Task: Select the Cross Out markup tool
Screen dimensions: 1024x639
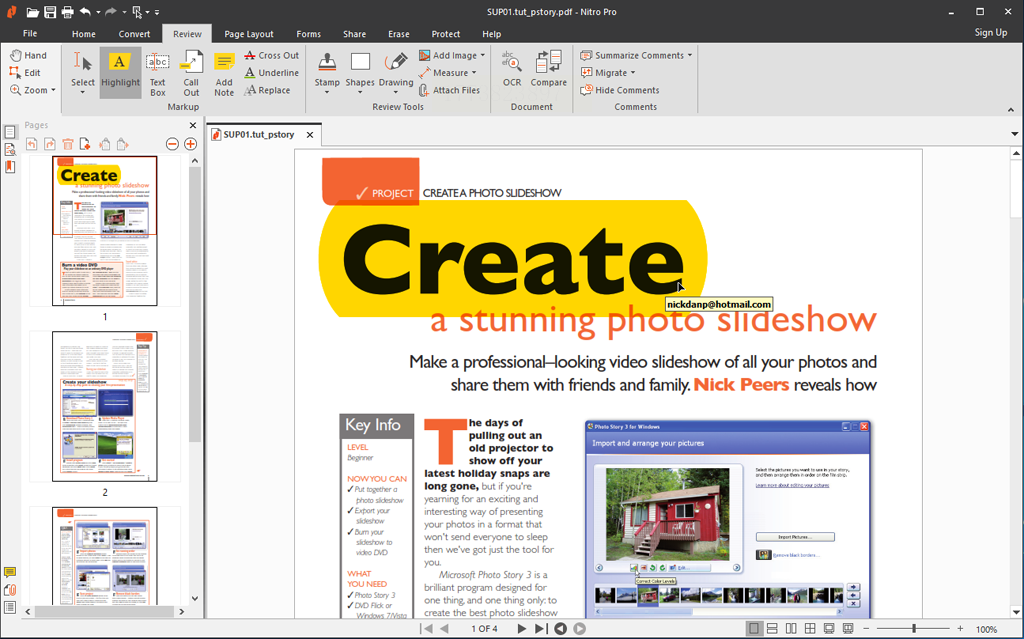Action: click(271, 56)
